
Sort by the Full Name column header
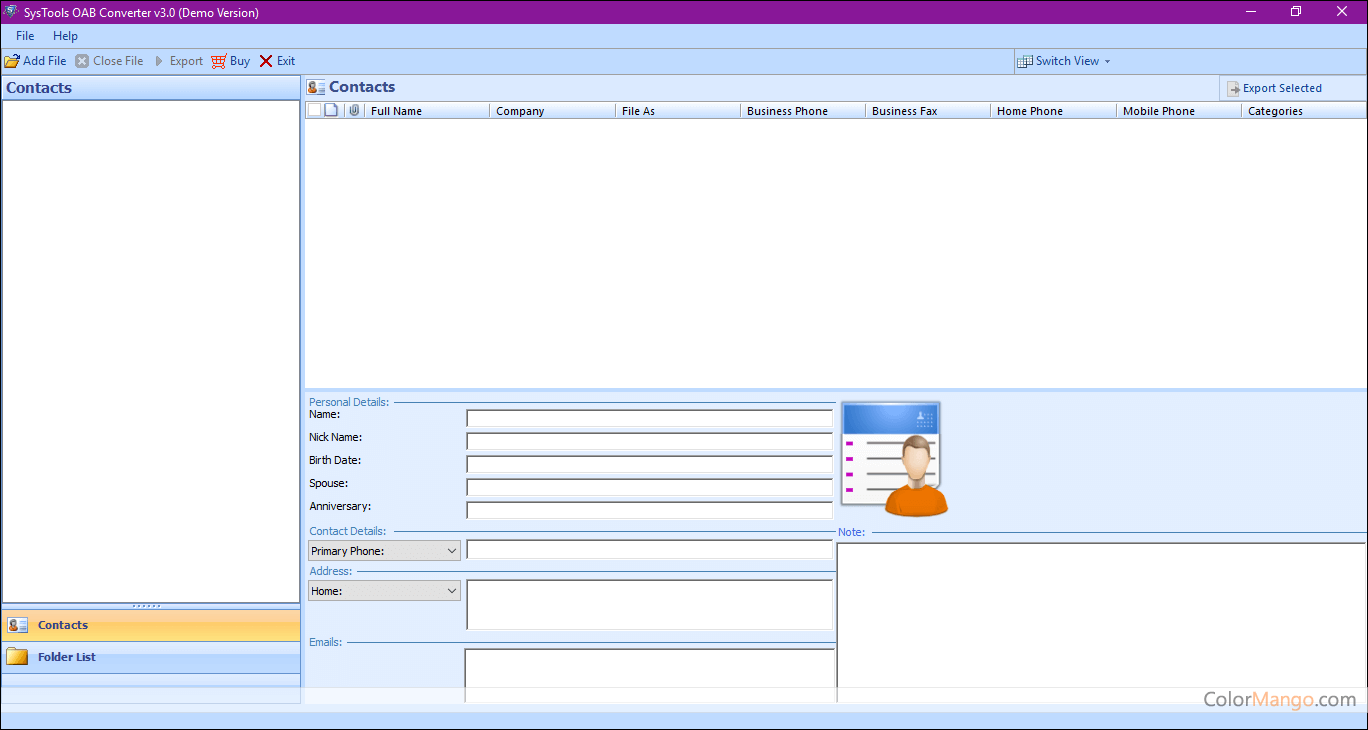pos(427,111)
